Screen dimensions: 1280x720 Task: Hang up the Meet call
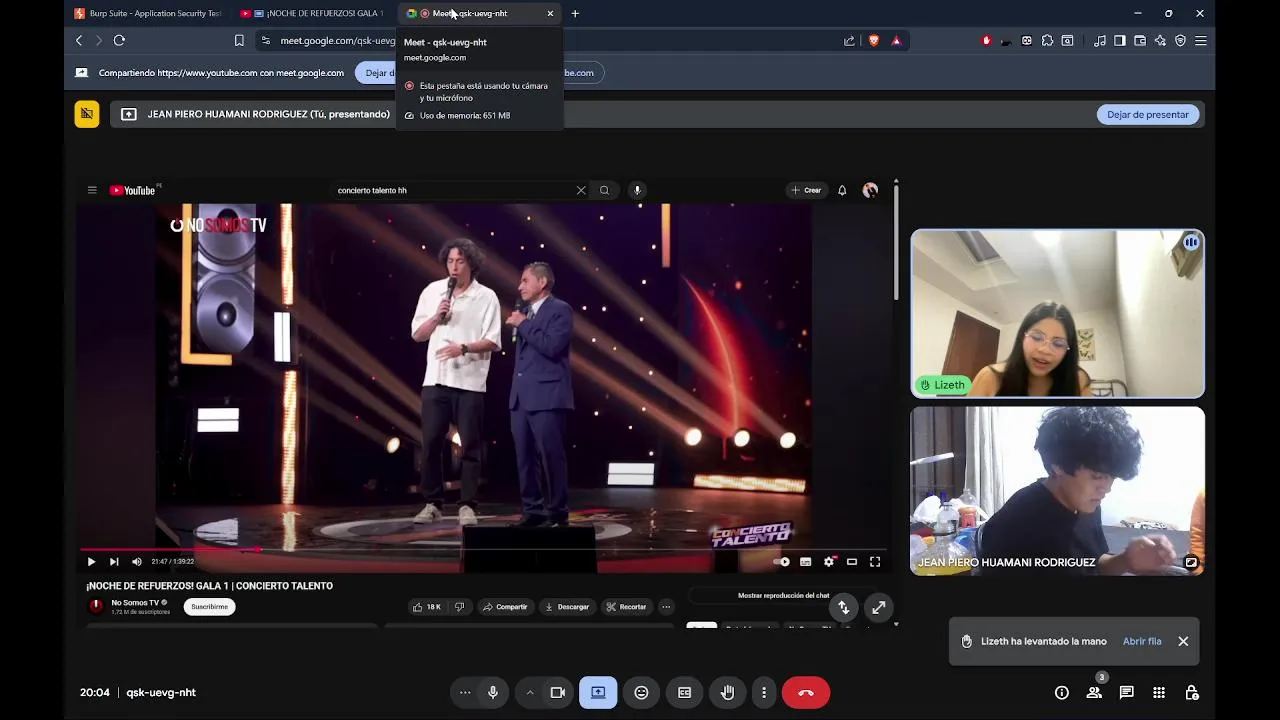(806, 692)
